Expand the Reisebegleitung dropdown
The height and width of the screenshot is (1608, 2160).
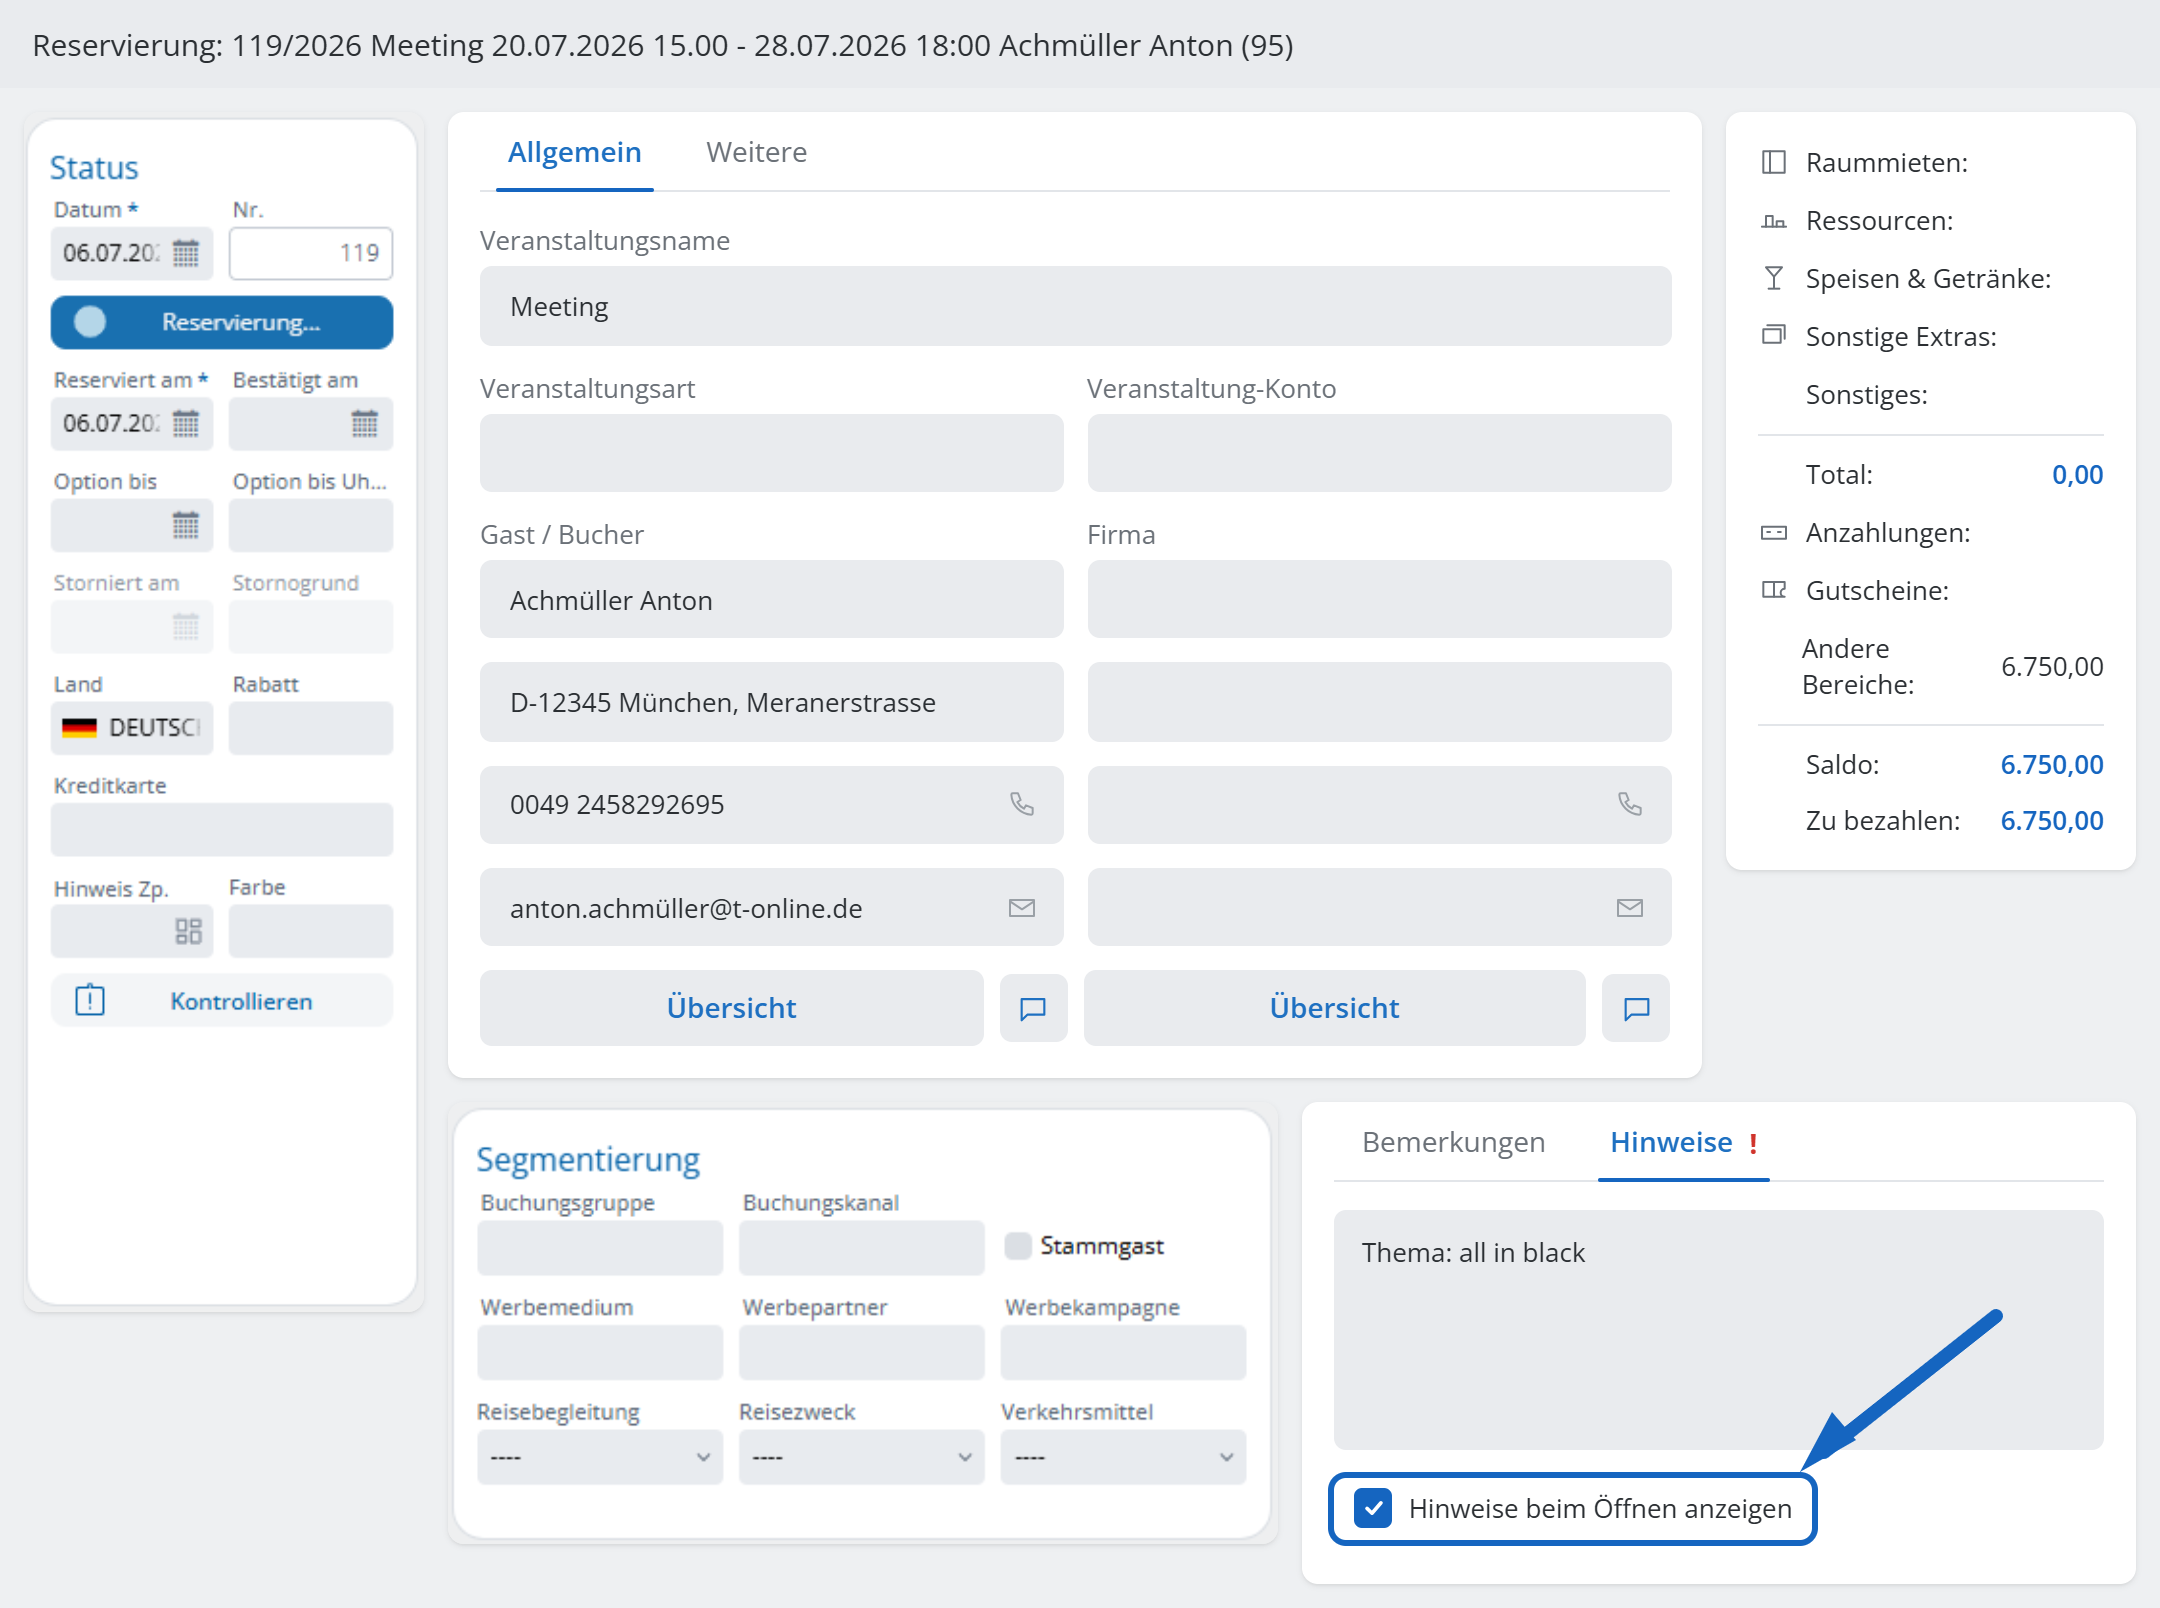pyautogui.click(x=600, y=1457)
